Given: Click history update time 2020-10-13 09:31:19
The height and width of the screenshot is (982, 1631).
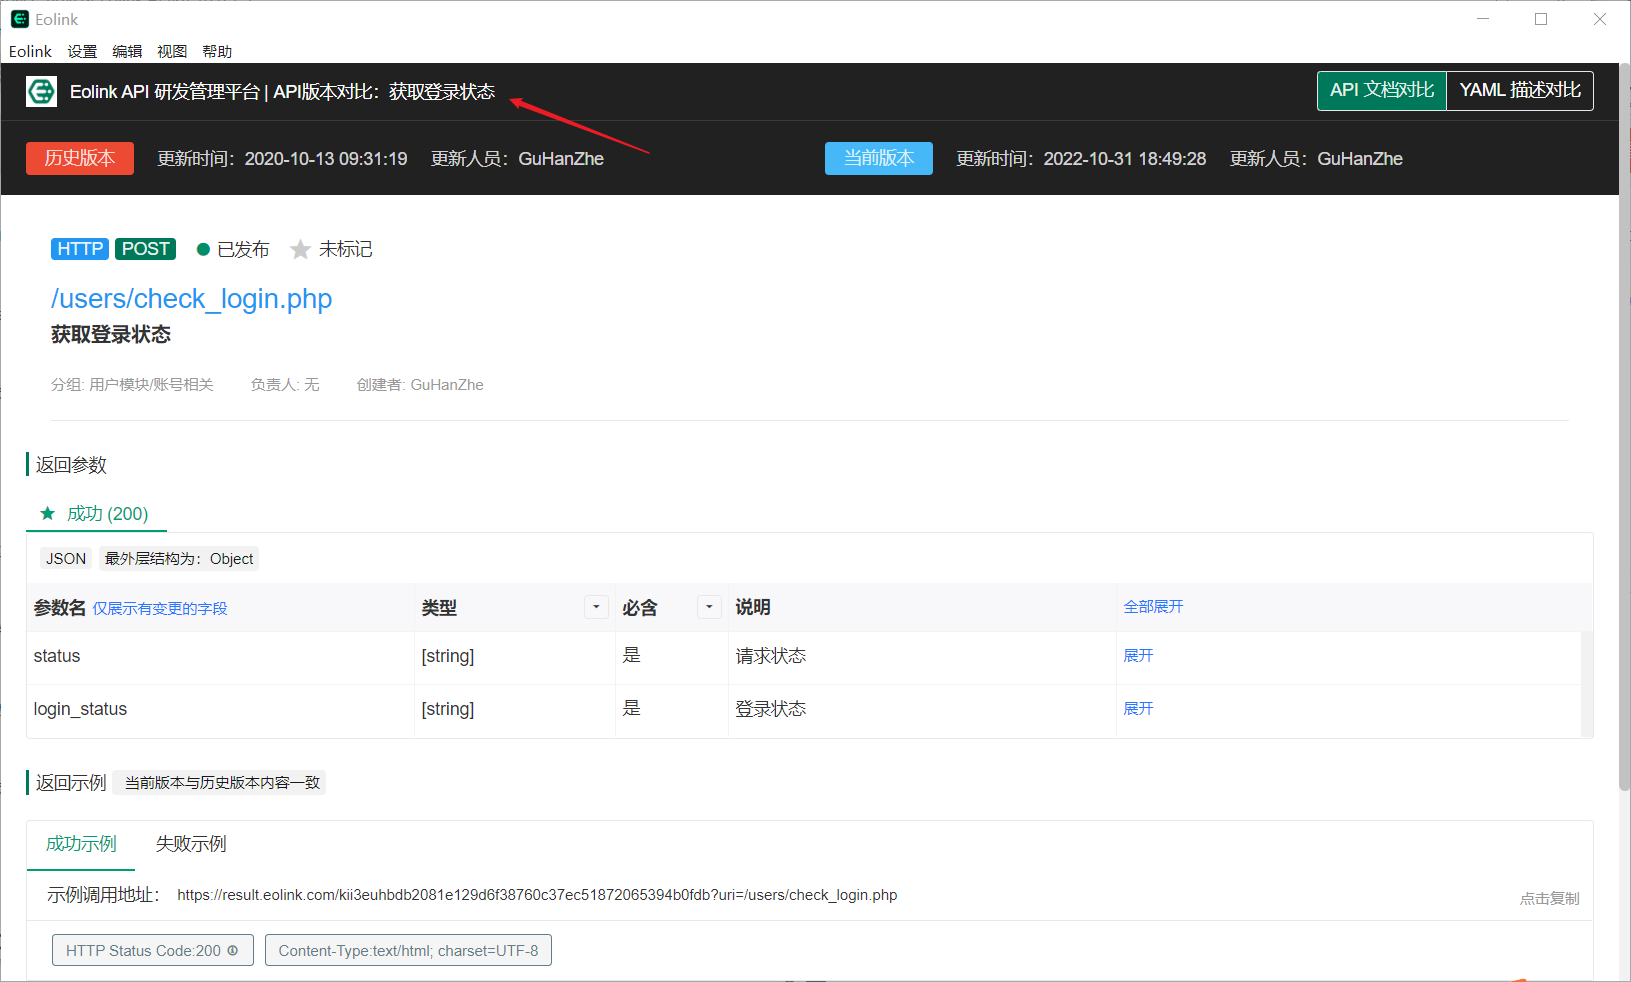Looking at the screenshot, I should point(326,159).
